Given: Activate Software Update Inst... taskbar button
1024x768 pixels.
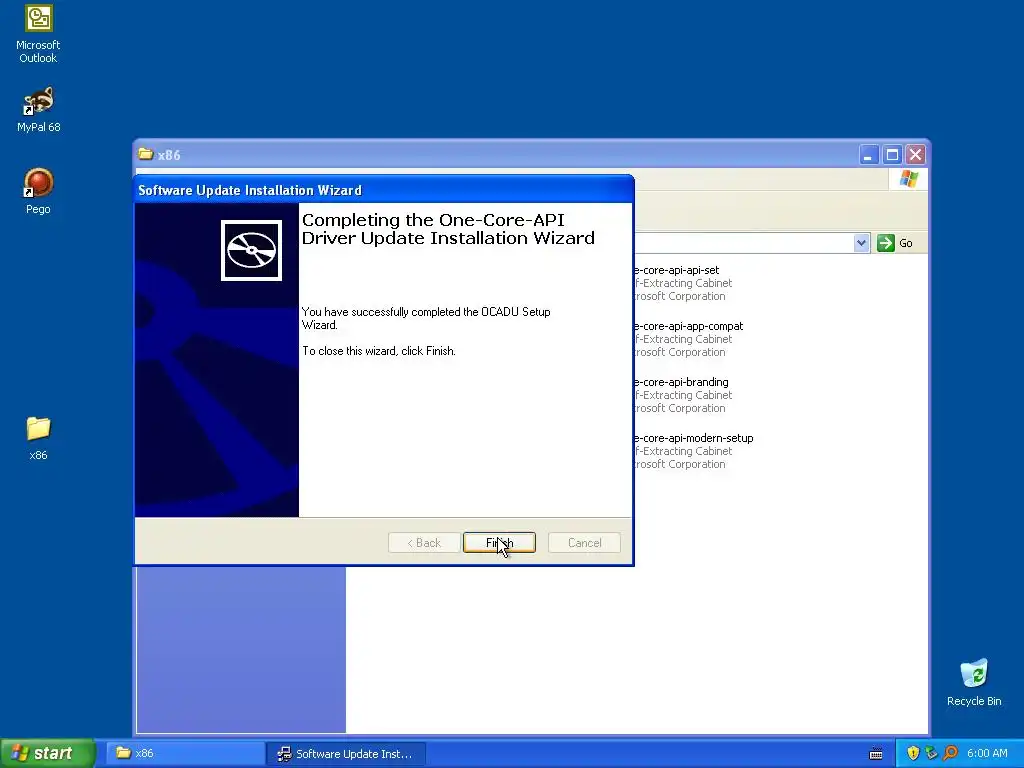Looking at the screenshot, I should coord(346,753).
